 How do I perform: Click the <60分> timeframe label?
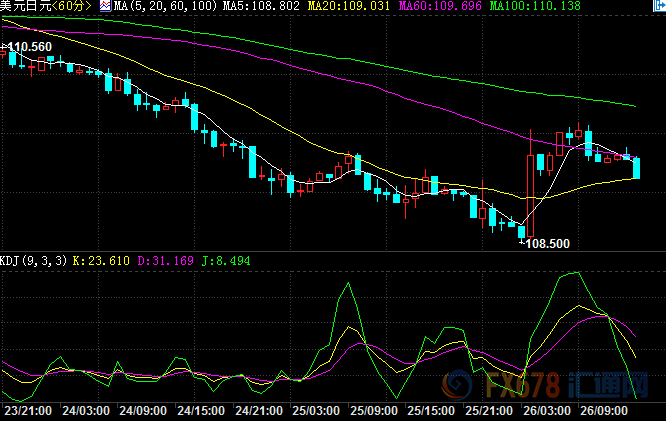point(71,6)
